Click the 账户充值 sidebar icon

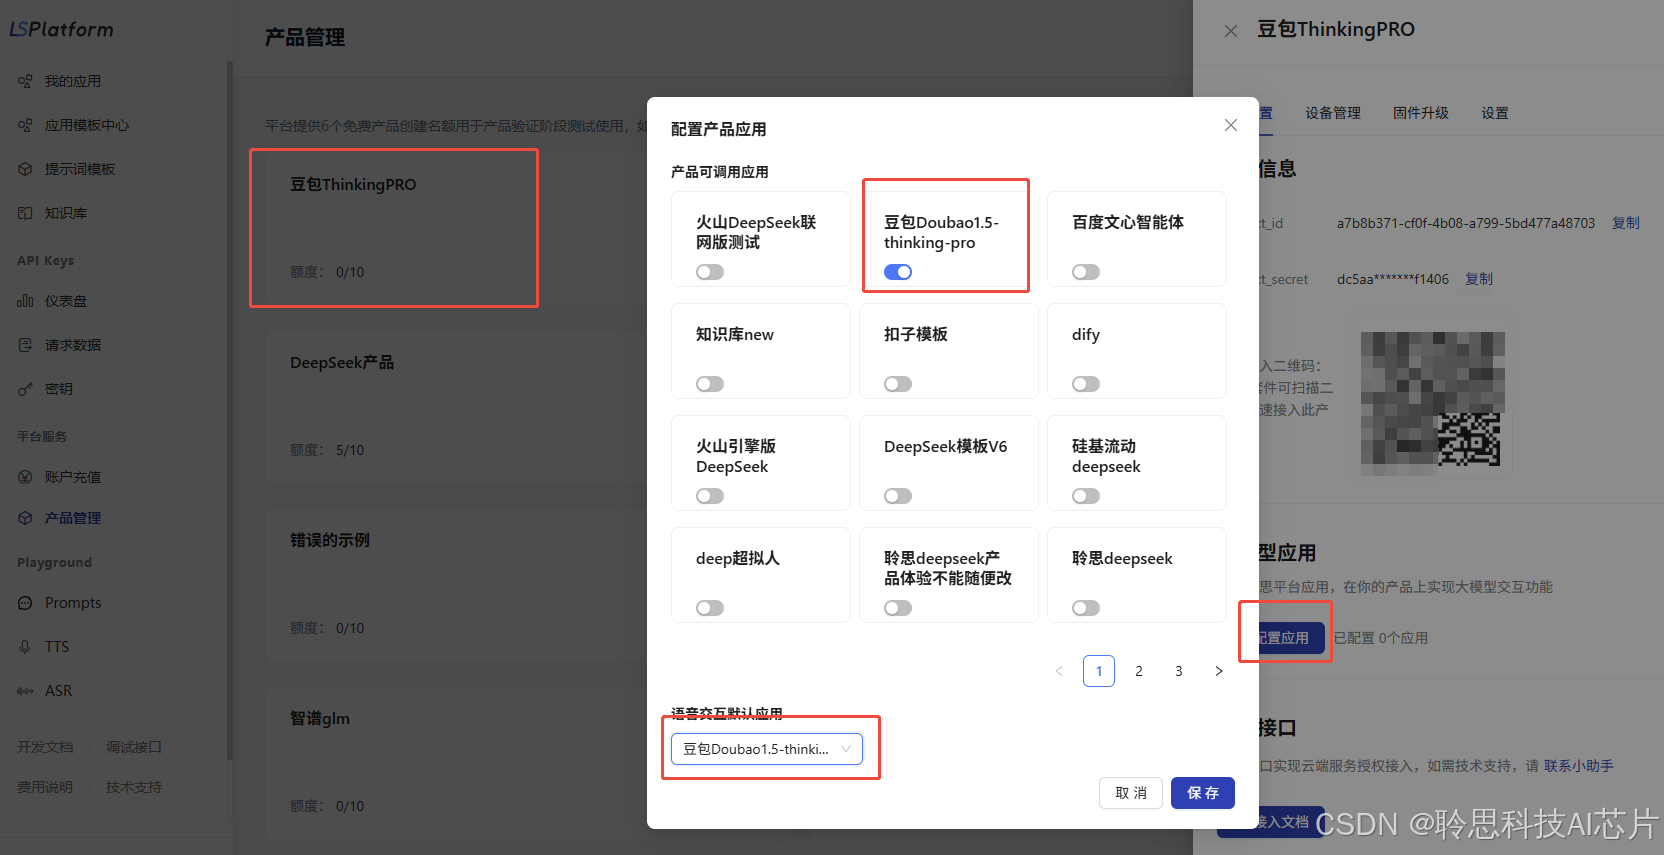[25, 477]
